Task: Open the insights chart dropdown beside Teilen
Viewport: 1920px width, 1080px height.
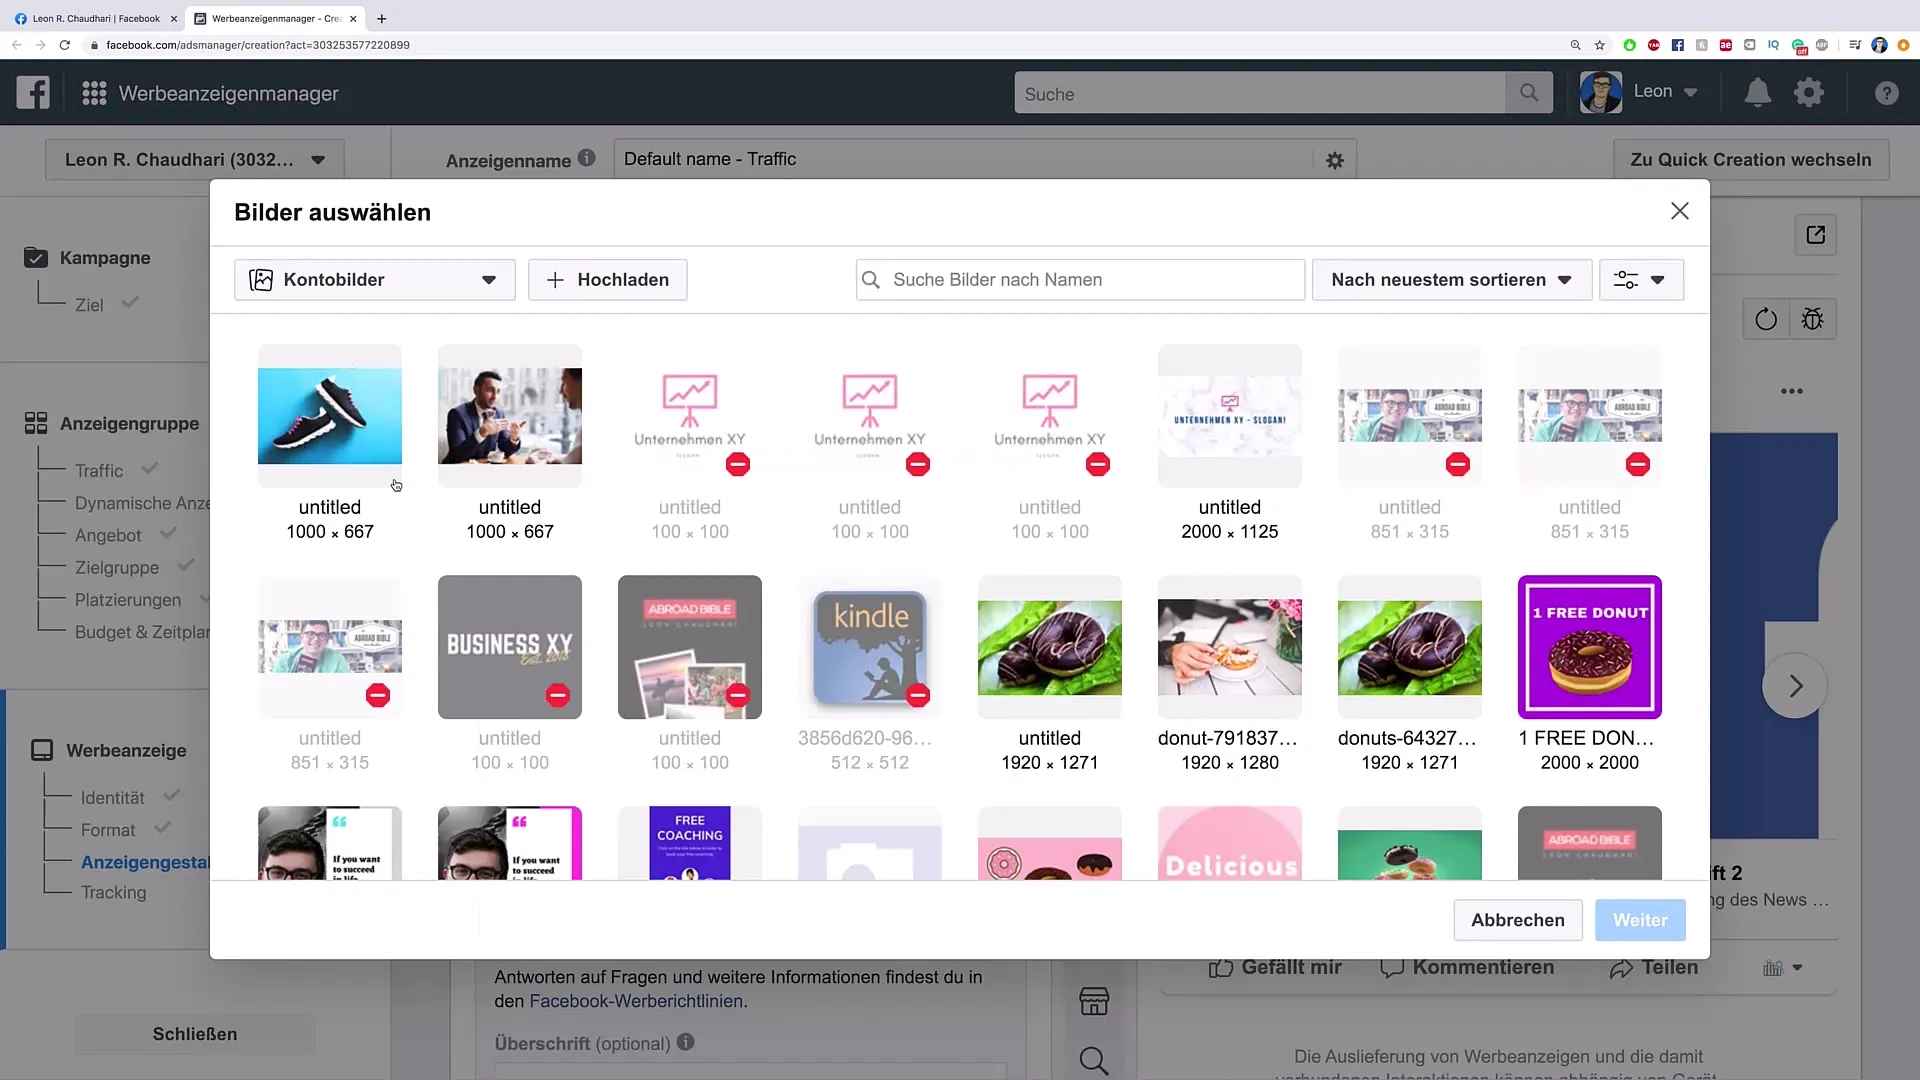Action: [x=1783, y=968]
